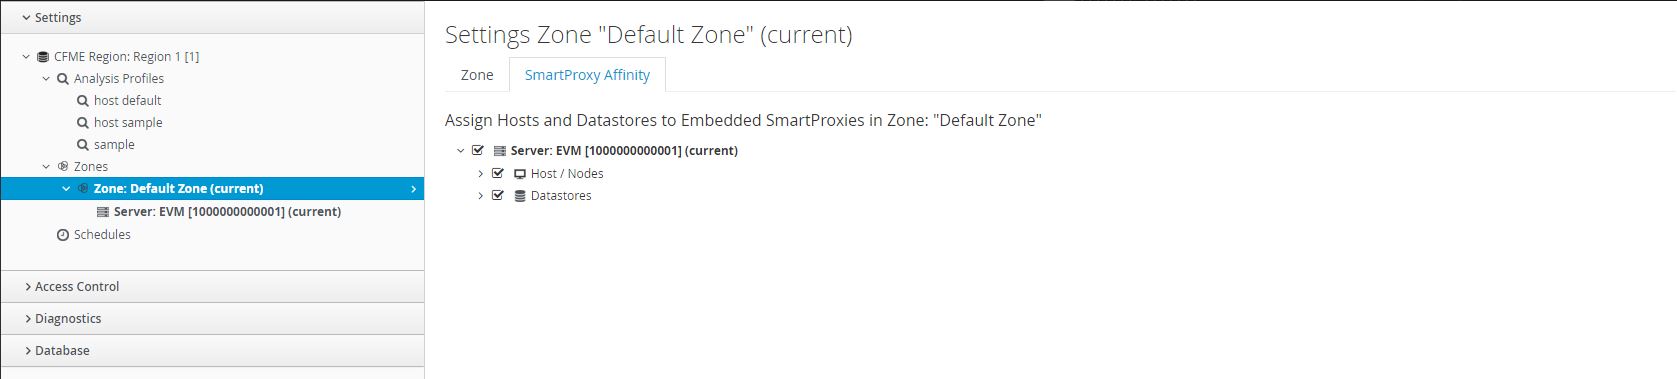Uncheck the Server EVM checkbox

click(478, 151)
